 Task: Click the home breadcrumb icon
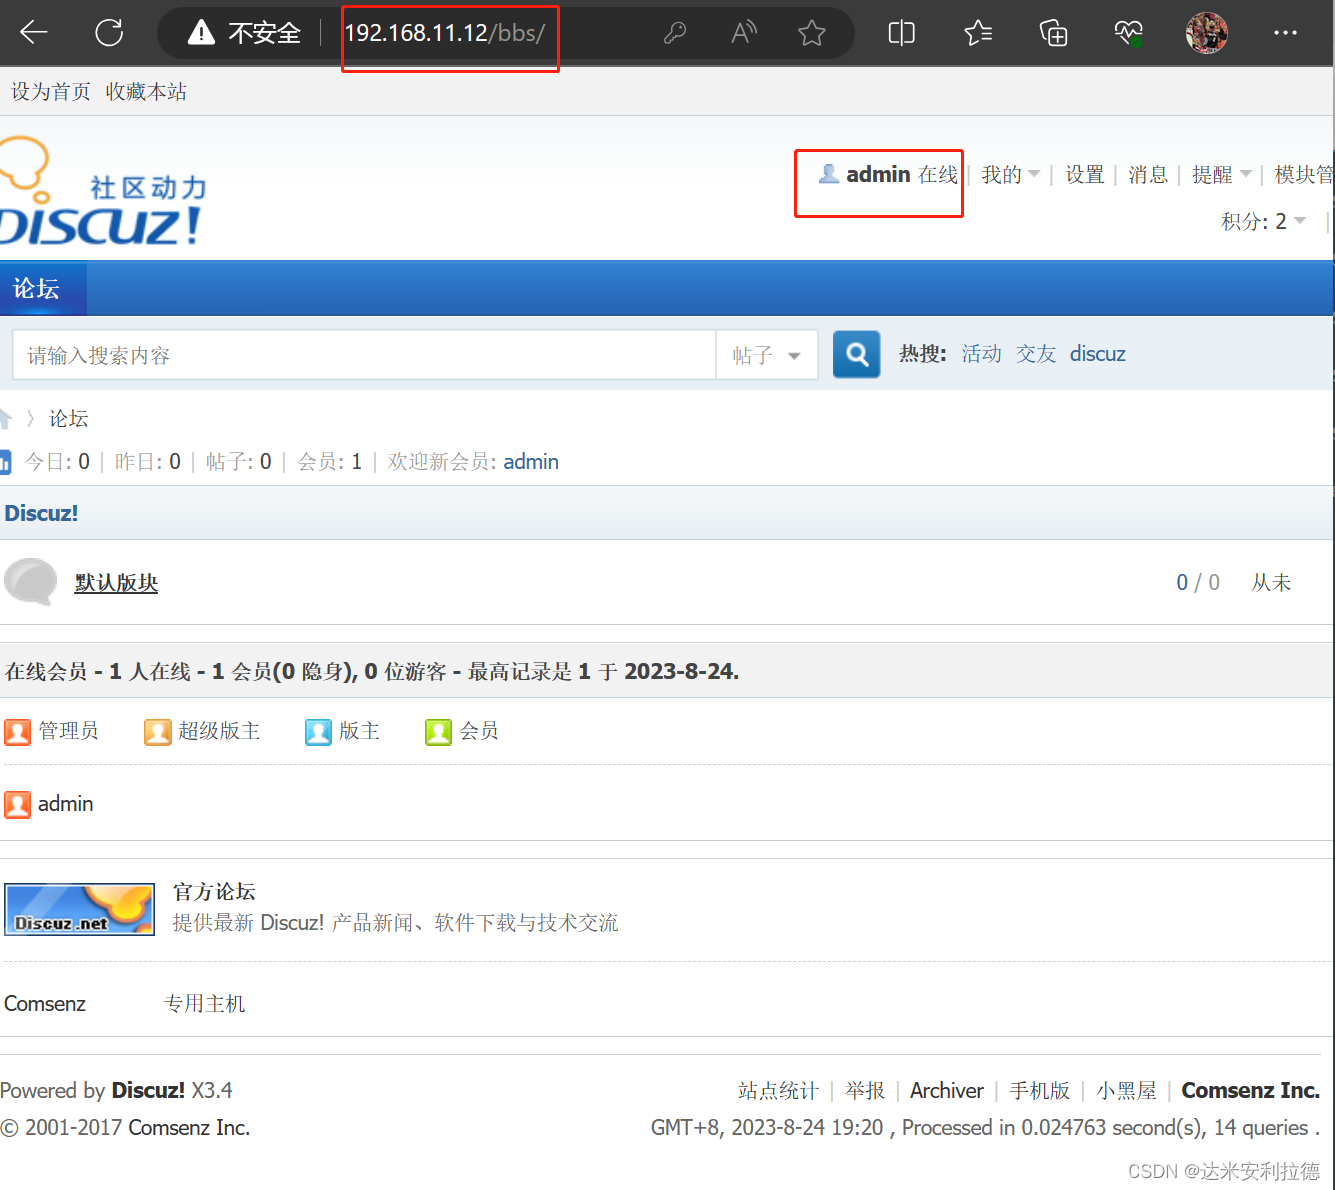tap(5, 418)
